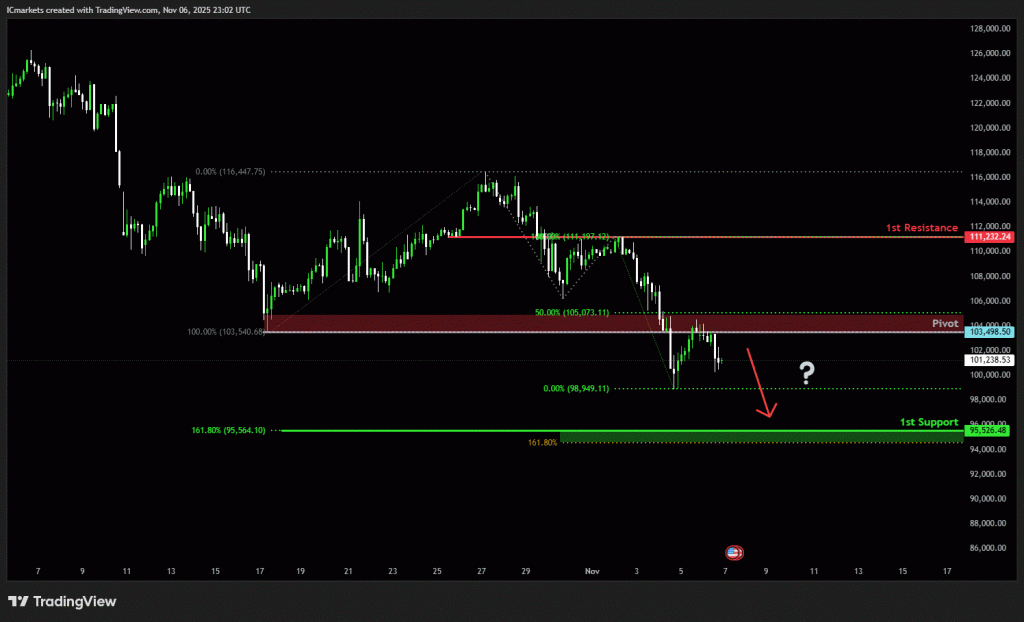Viewport: 1024px width, 622px height.
Task: Click the current price 101,238.53 label
Action: pos(990,359)
